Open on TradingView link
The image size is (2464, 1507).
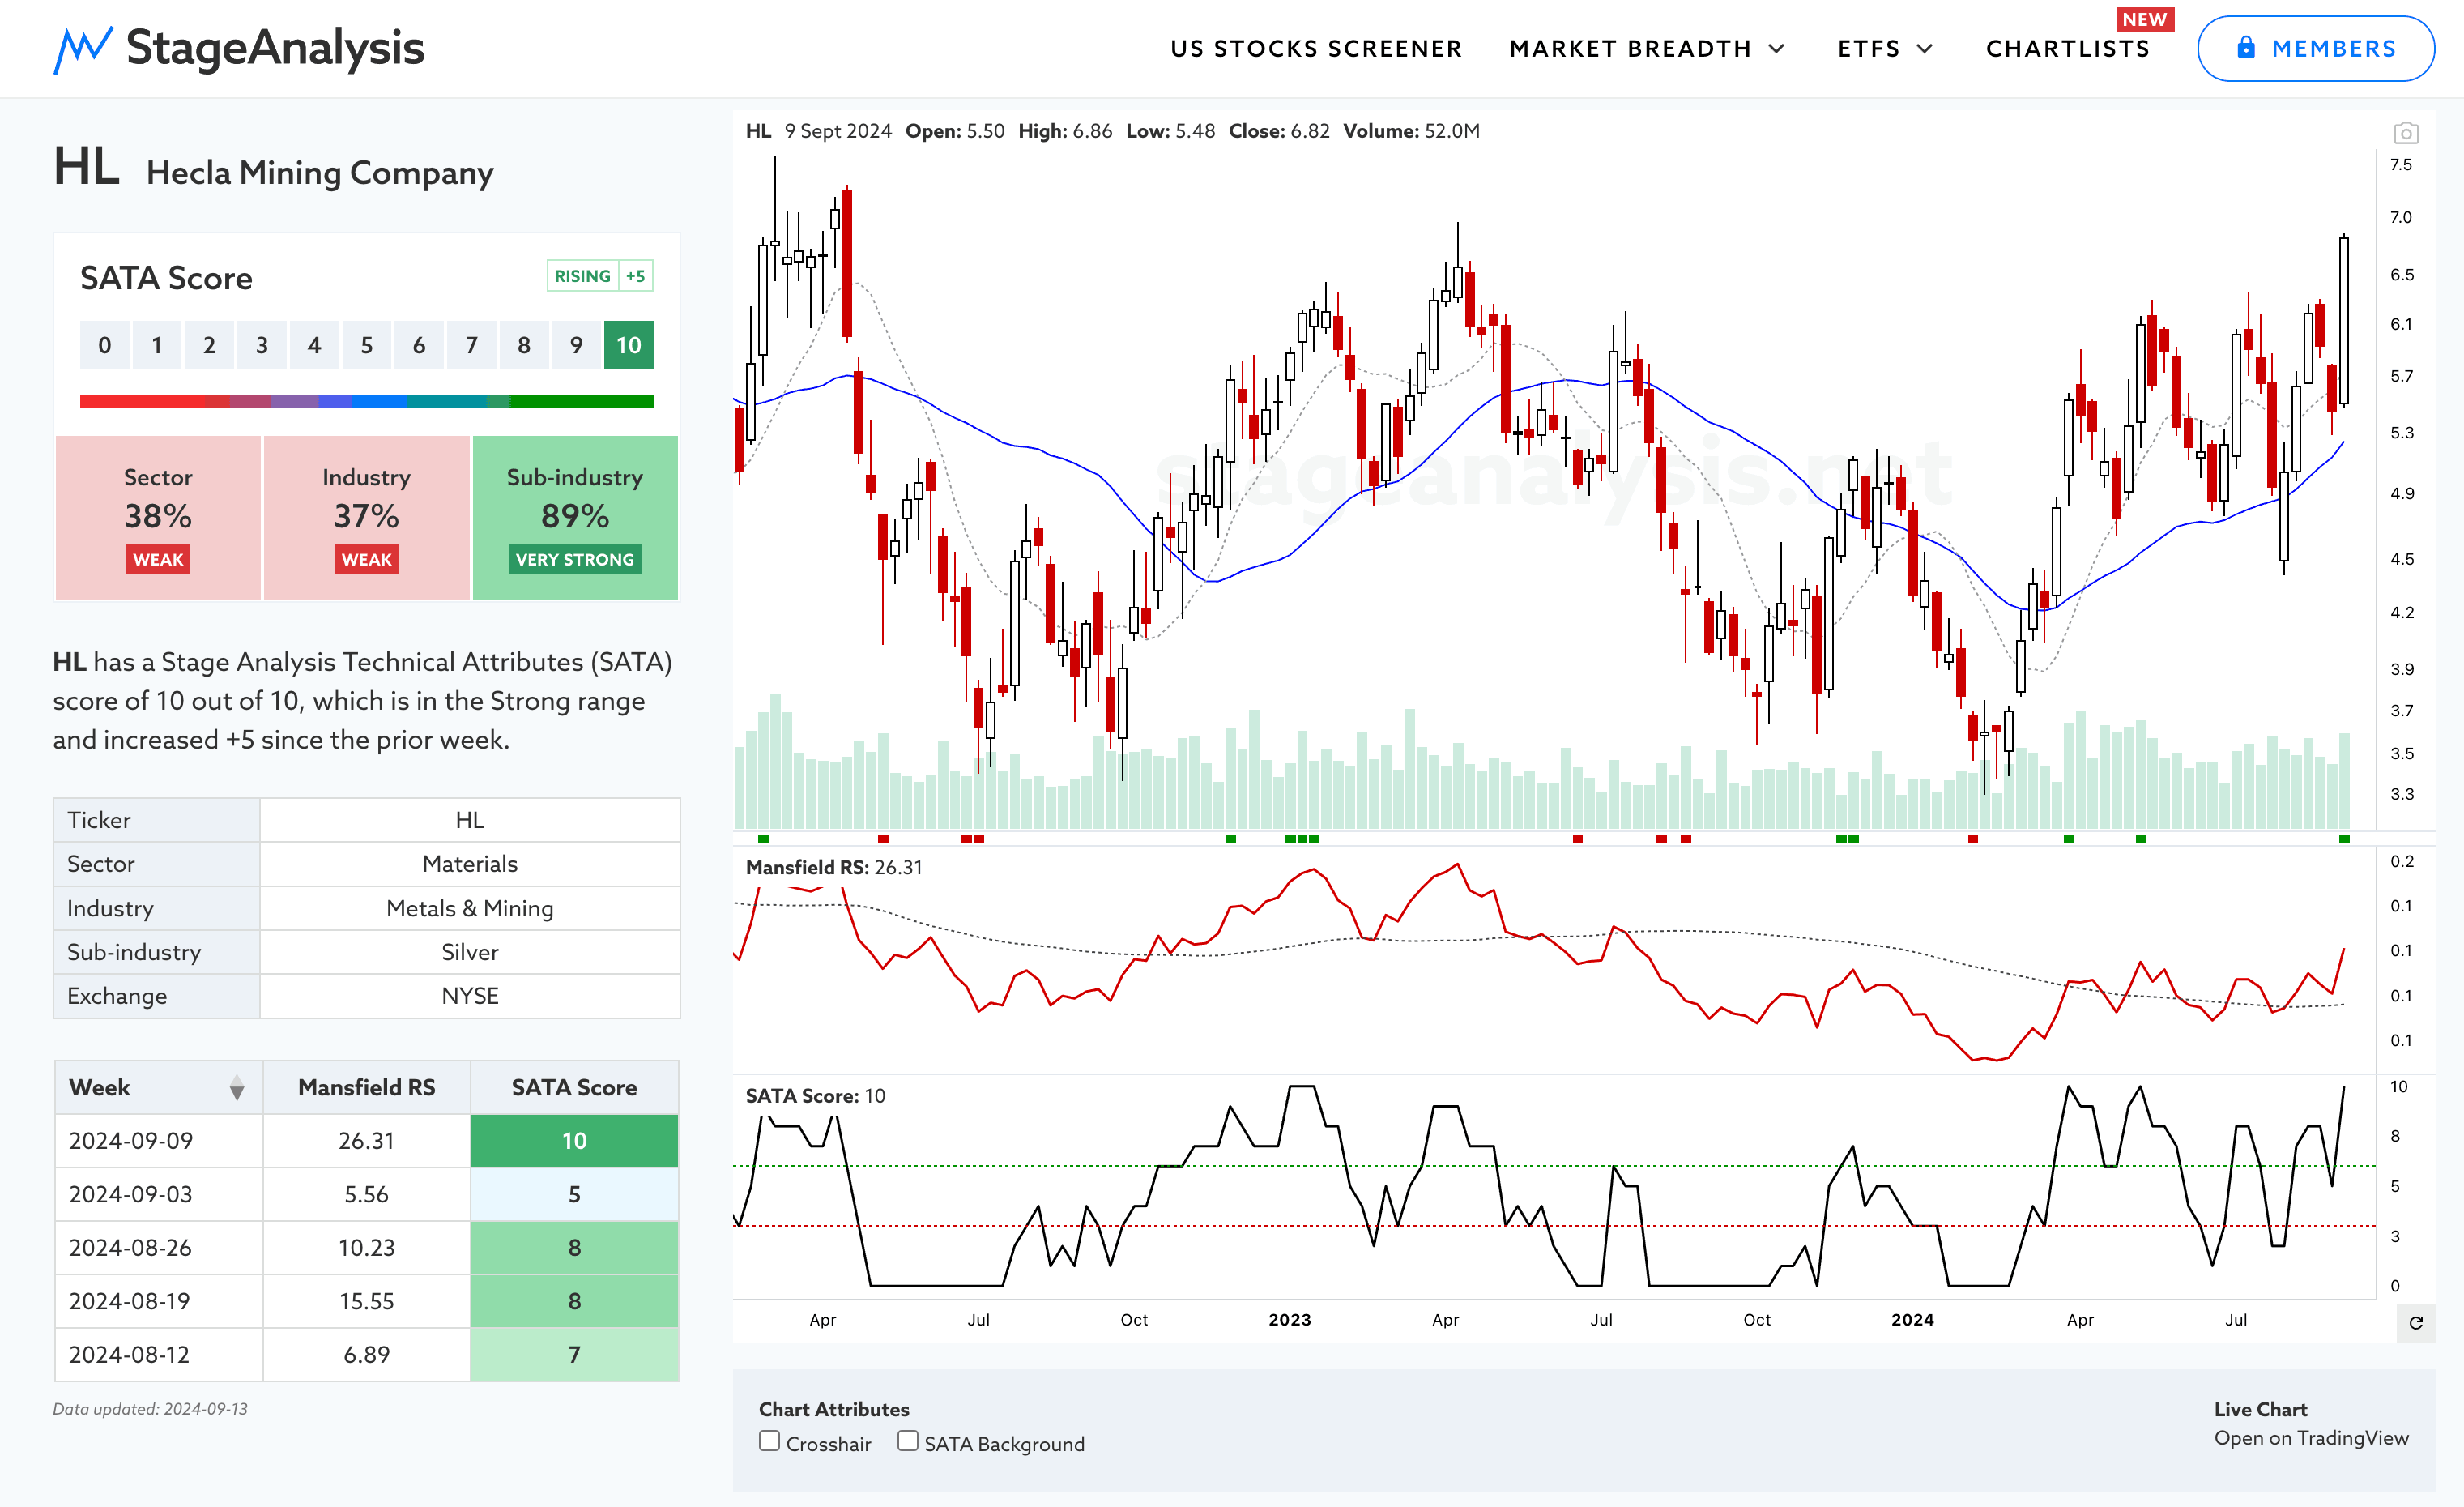(x=2311, y=1438)
